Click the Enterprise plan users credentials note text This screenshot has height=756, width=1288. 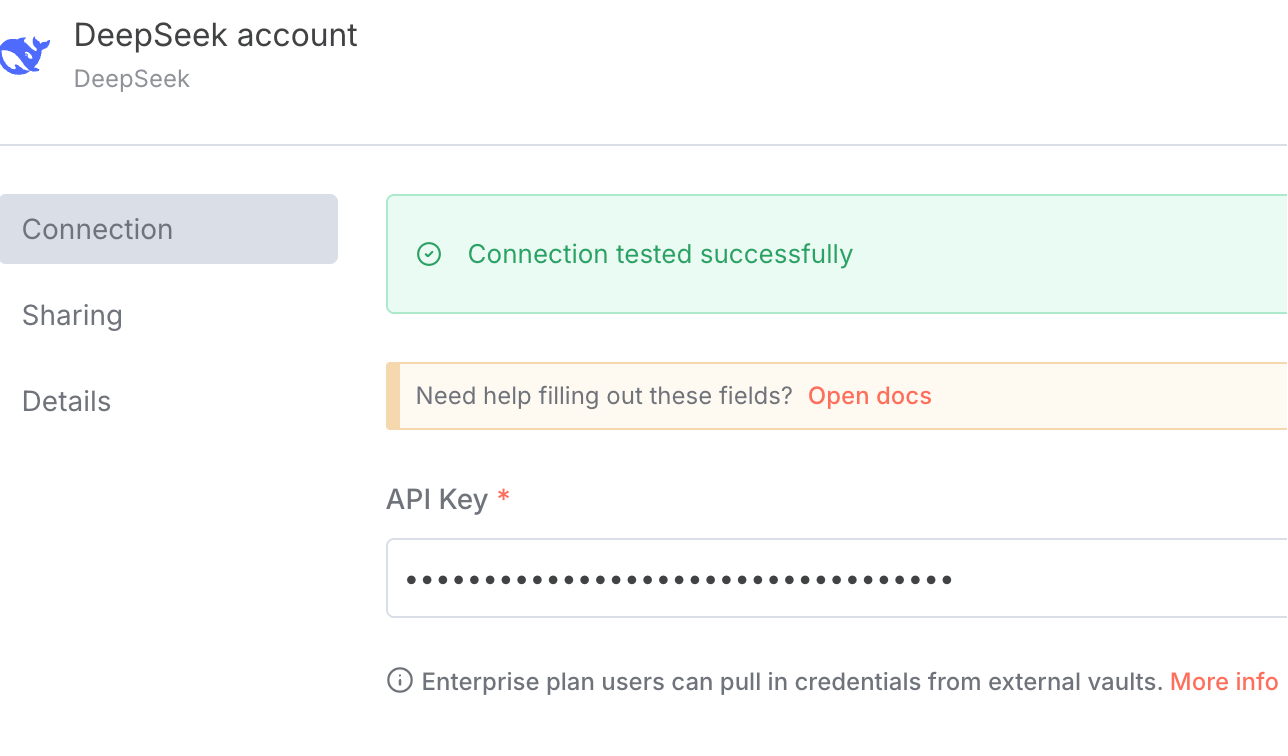[792, 682]
